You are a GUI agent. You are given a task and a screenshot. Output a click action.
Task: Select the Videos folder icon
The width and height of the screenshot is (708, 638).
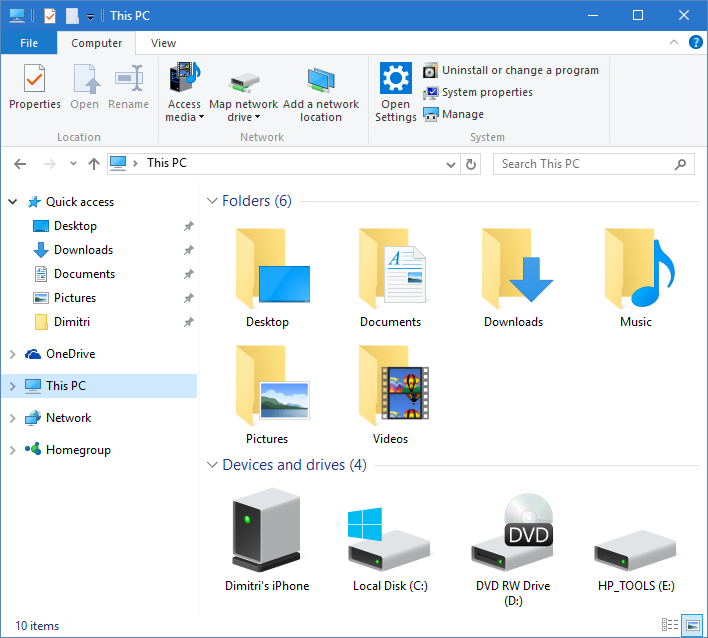[x=393, y=385]
